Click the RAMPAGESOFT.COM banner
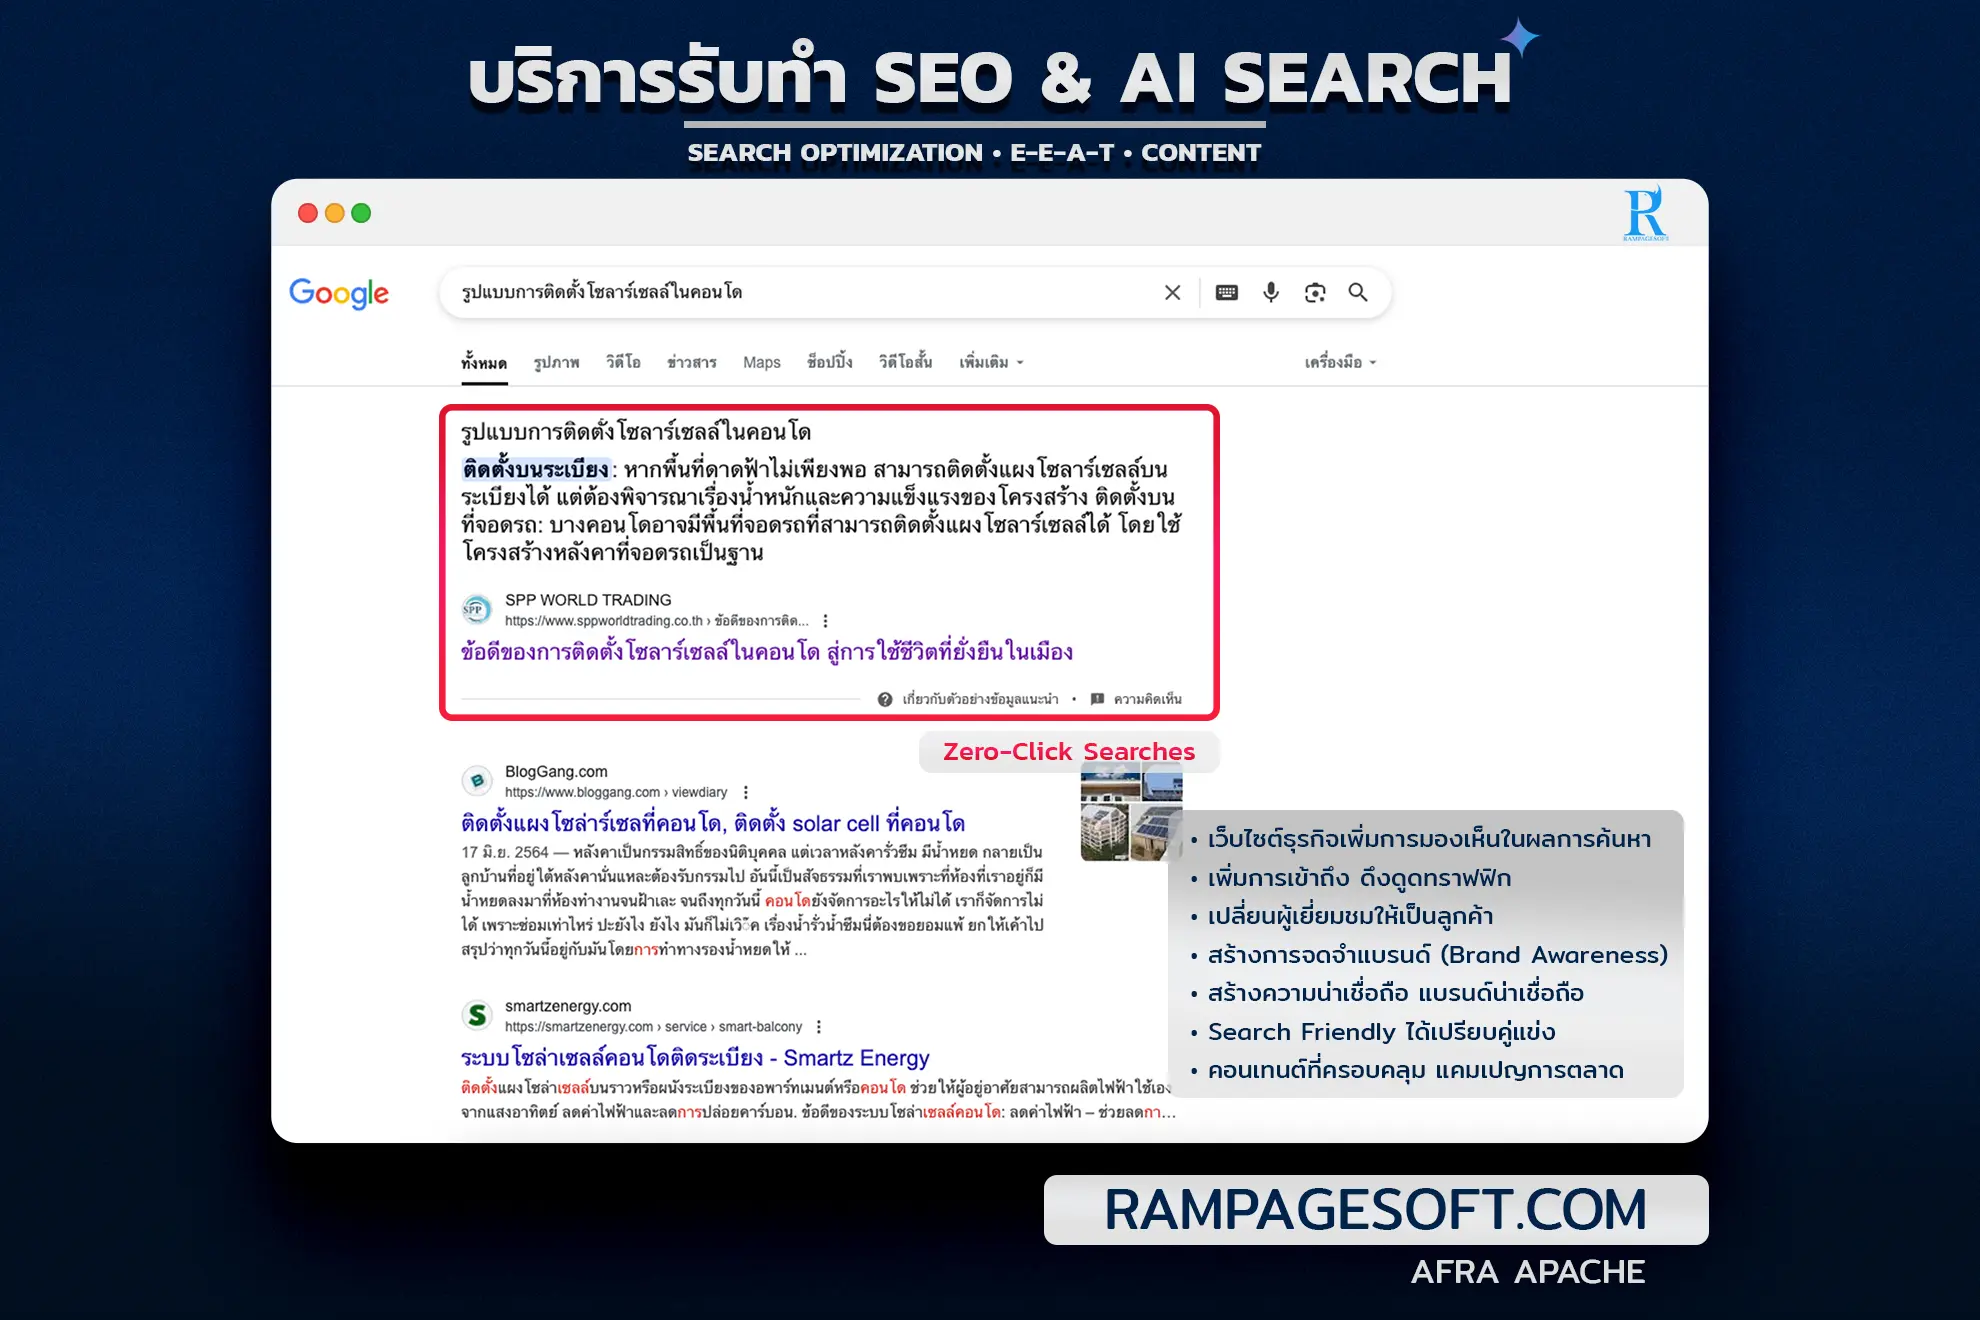Image resolution: width=1980 pixels, height=1320 pixels. pos(1376,1210)
